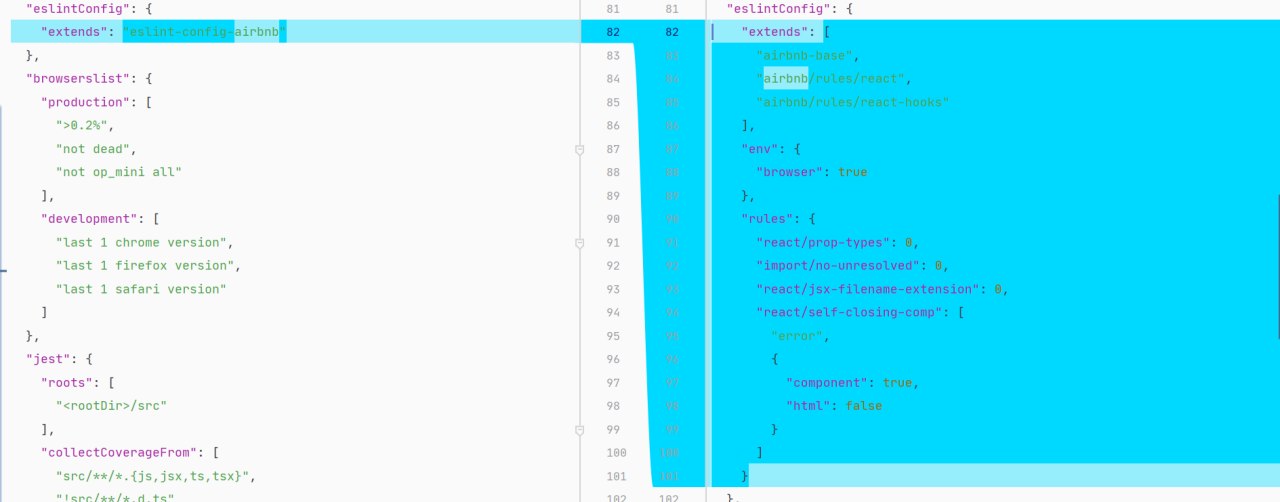The width and height of the screenshot is (1280, 502).
Task: Click the "not dead" string
Action: [92, 149]
